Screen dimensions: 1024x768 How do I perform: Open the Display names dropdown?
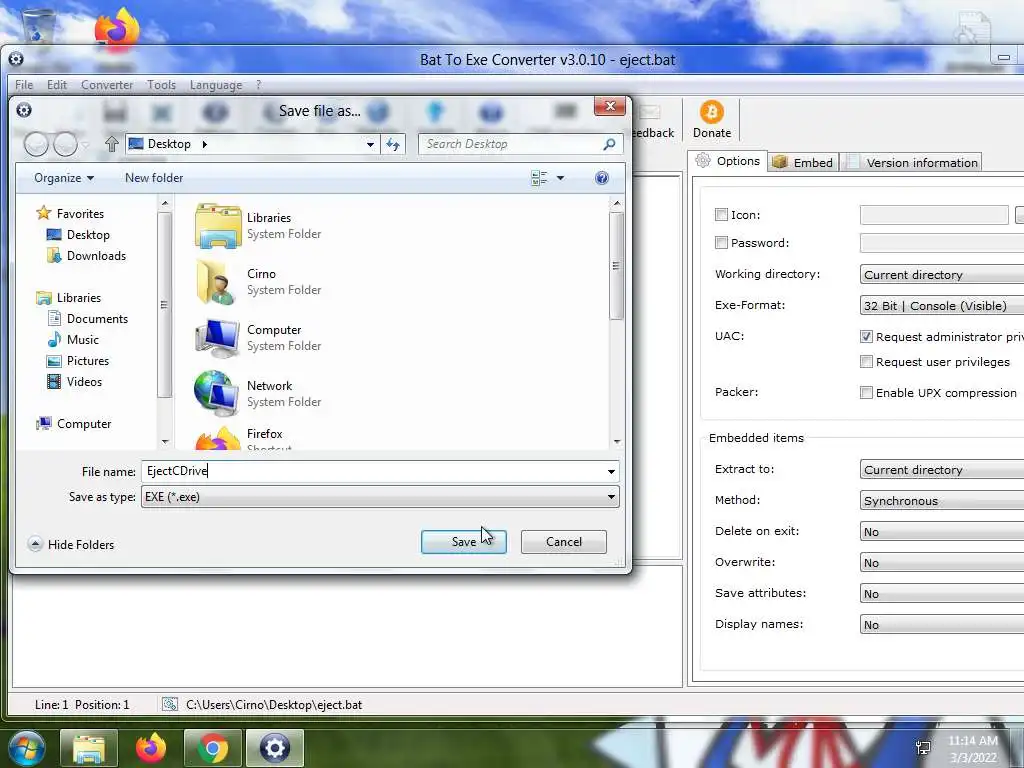[x=942, y=624]
